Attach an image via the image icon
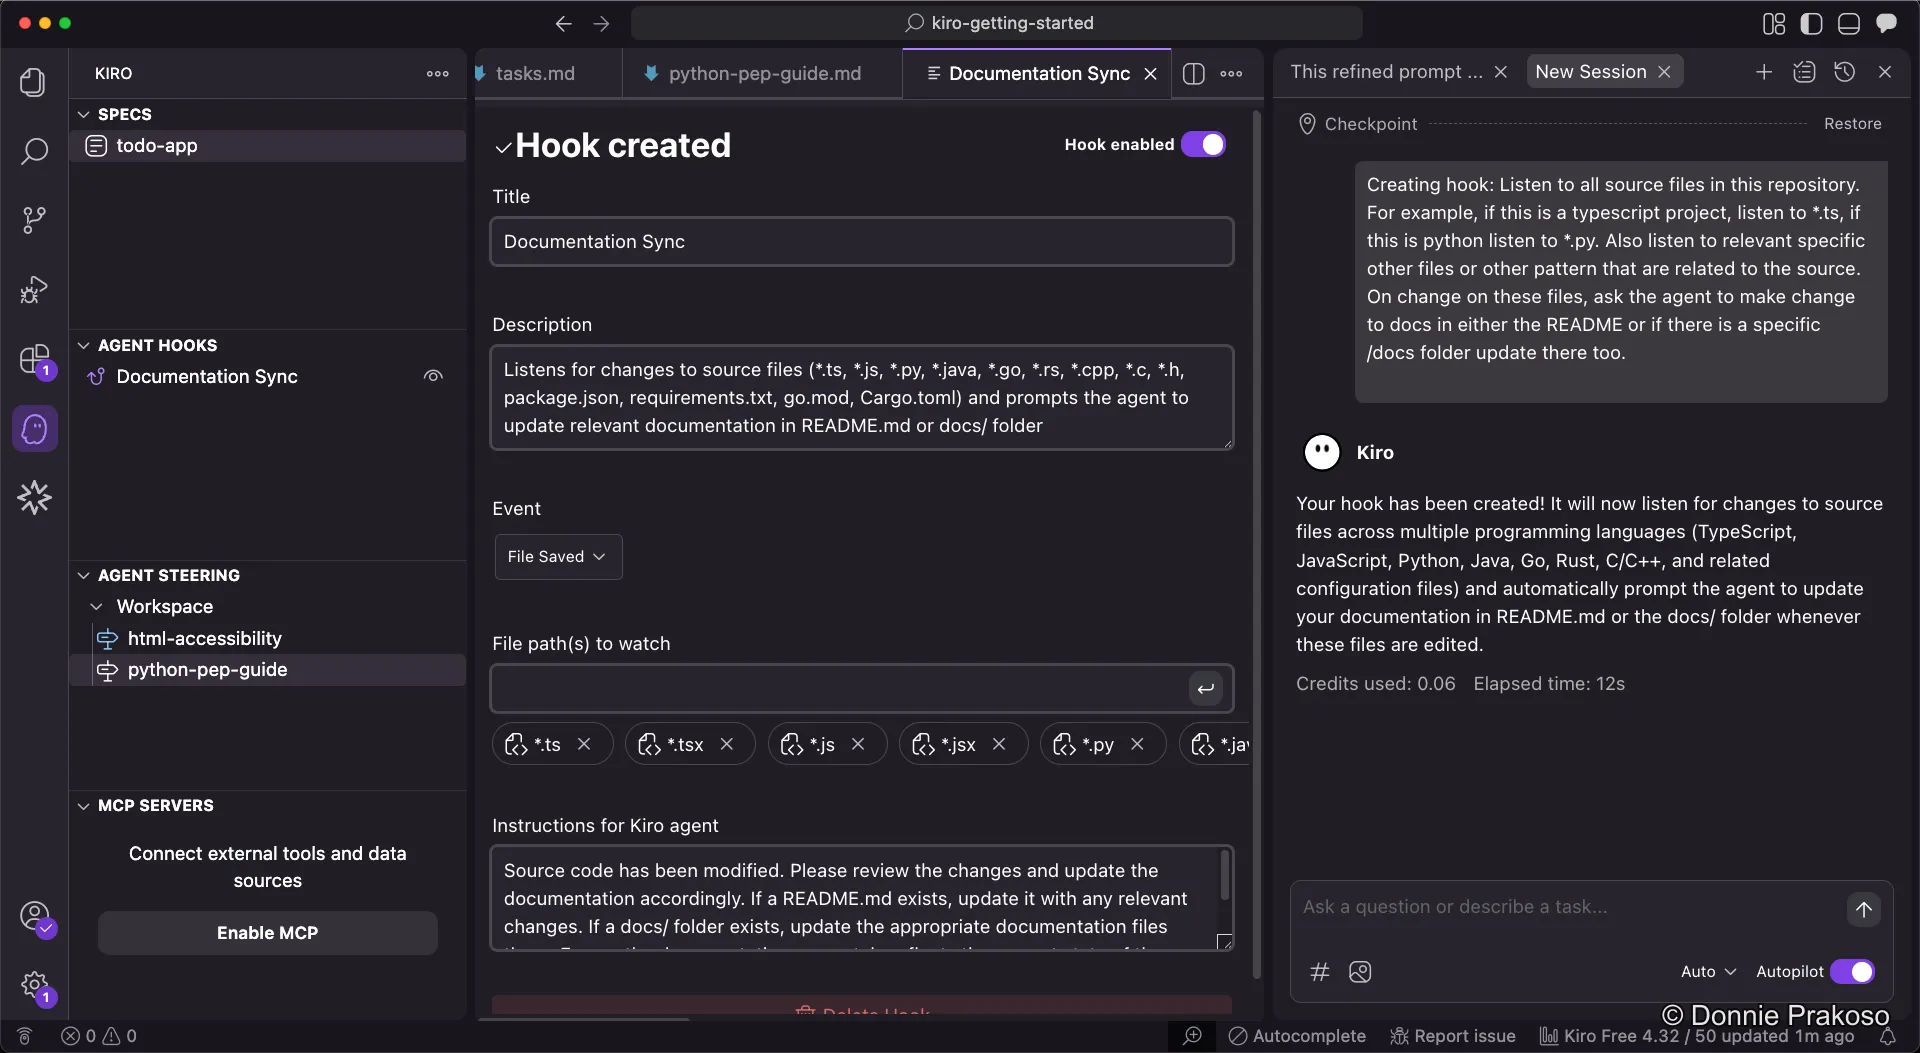The width and height of the screenshot is (1920, 1053). (x=1361, y=972)
